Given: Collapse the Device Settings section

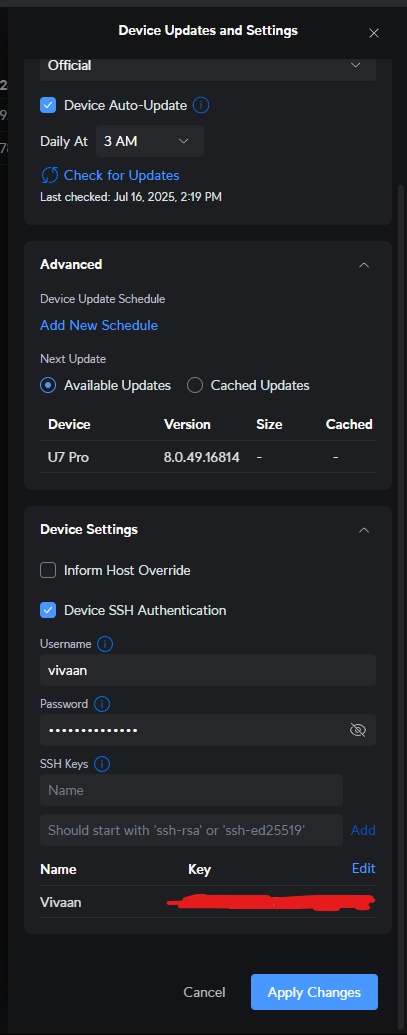Looking at the screenshot, I should coord(363,530).
